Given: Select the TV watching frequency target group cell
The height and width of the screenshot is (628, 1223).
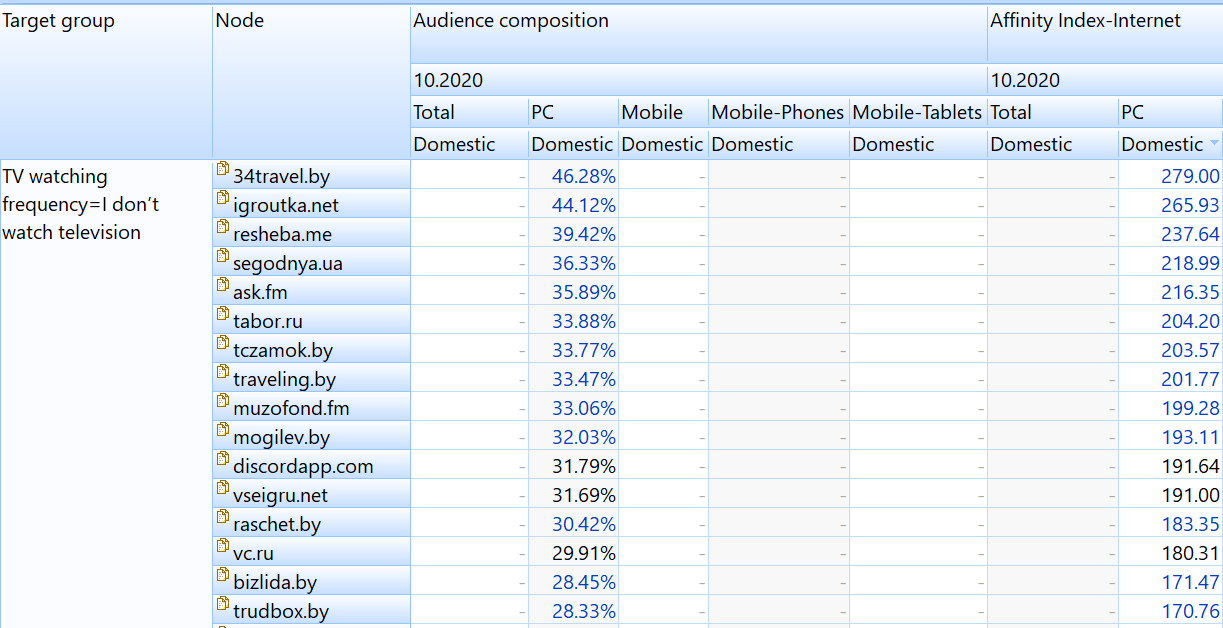Looking at the screenshot, I should (x=80, y=205).
